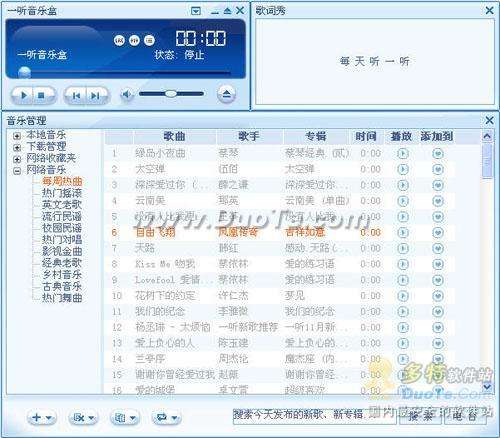Expand the 下载管理 tree node
The image size is (500, 438).
point(17,147)
